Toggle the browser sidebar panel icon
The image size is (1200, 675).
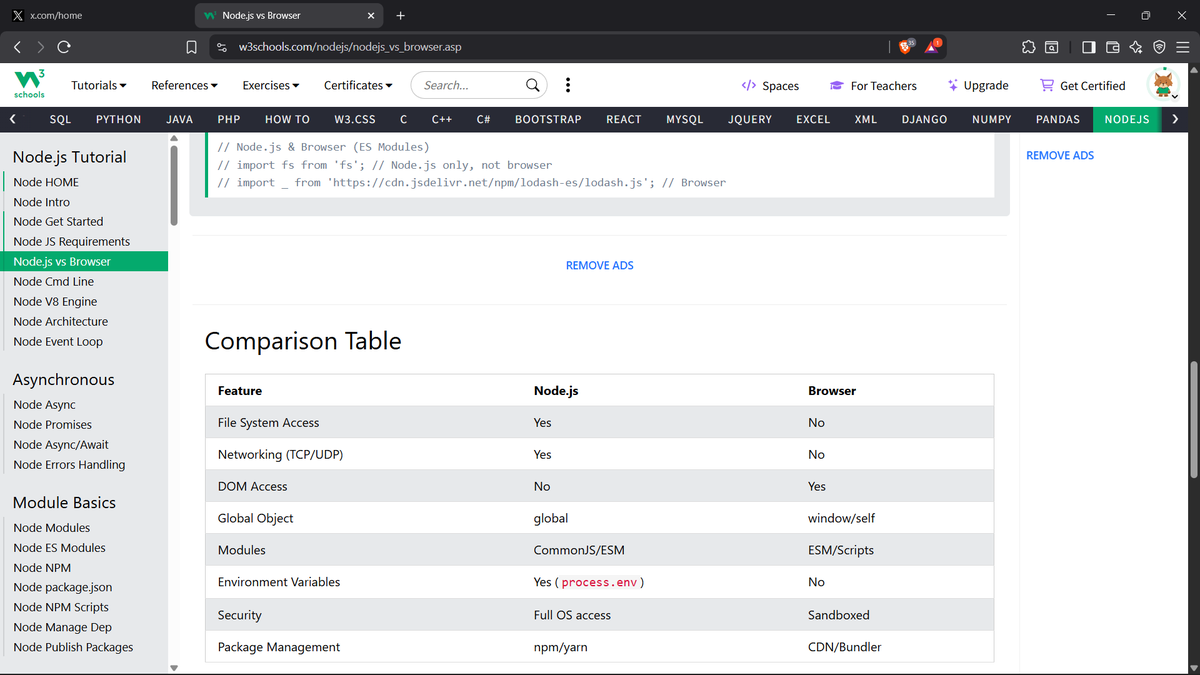[1088, 47]
